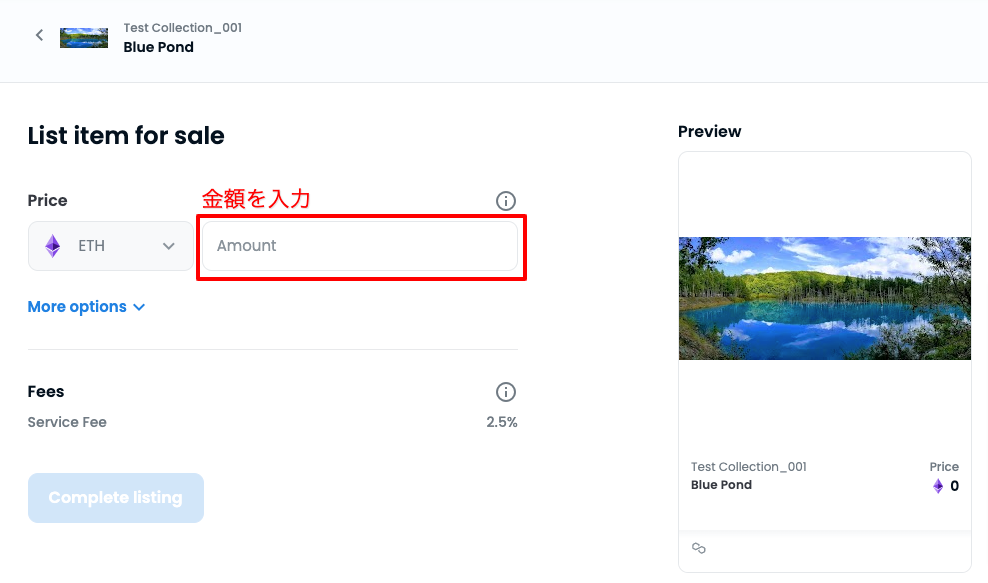
Task: Click the 2.5% service fee value
Action: (x=501, y=422)
